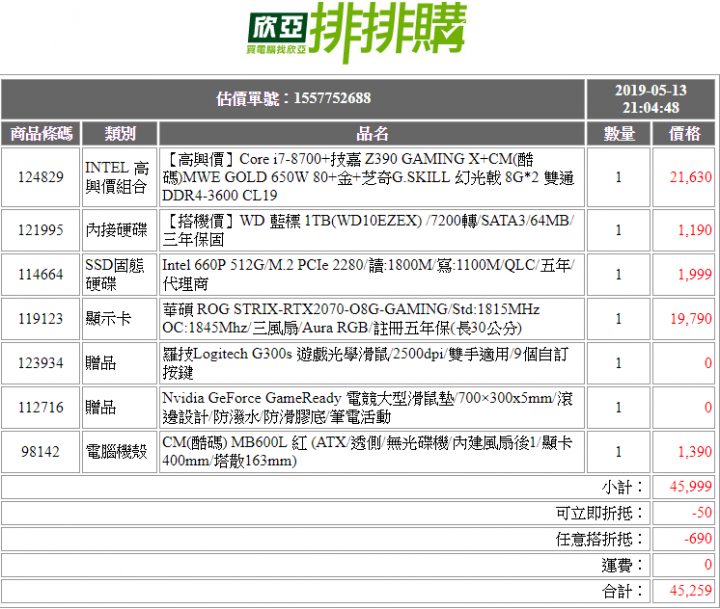Click the CM MB600L case product name

click(x=367, y=451)
